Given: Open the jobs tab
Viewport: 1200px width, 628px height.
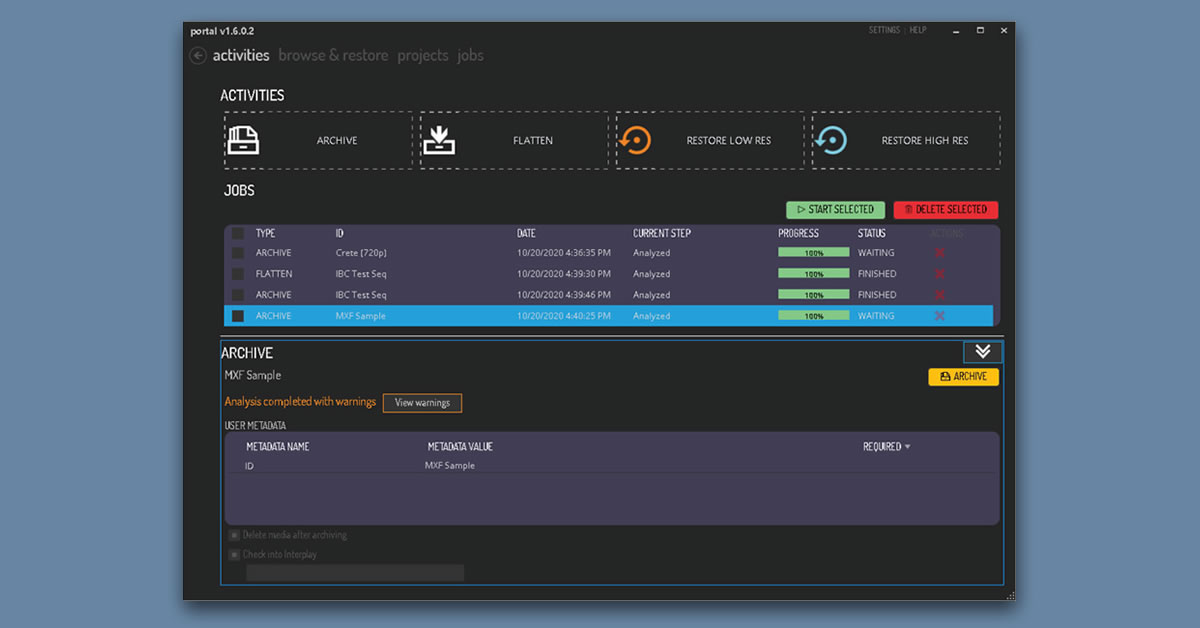Looking at the screenshot, I should 470,56.
